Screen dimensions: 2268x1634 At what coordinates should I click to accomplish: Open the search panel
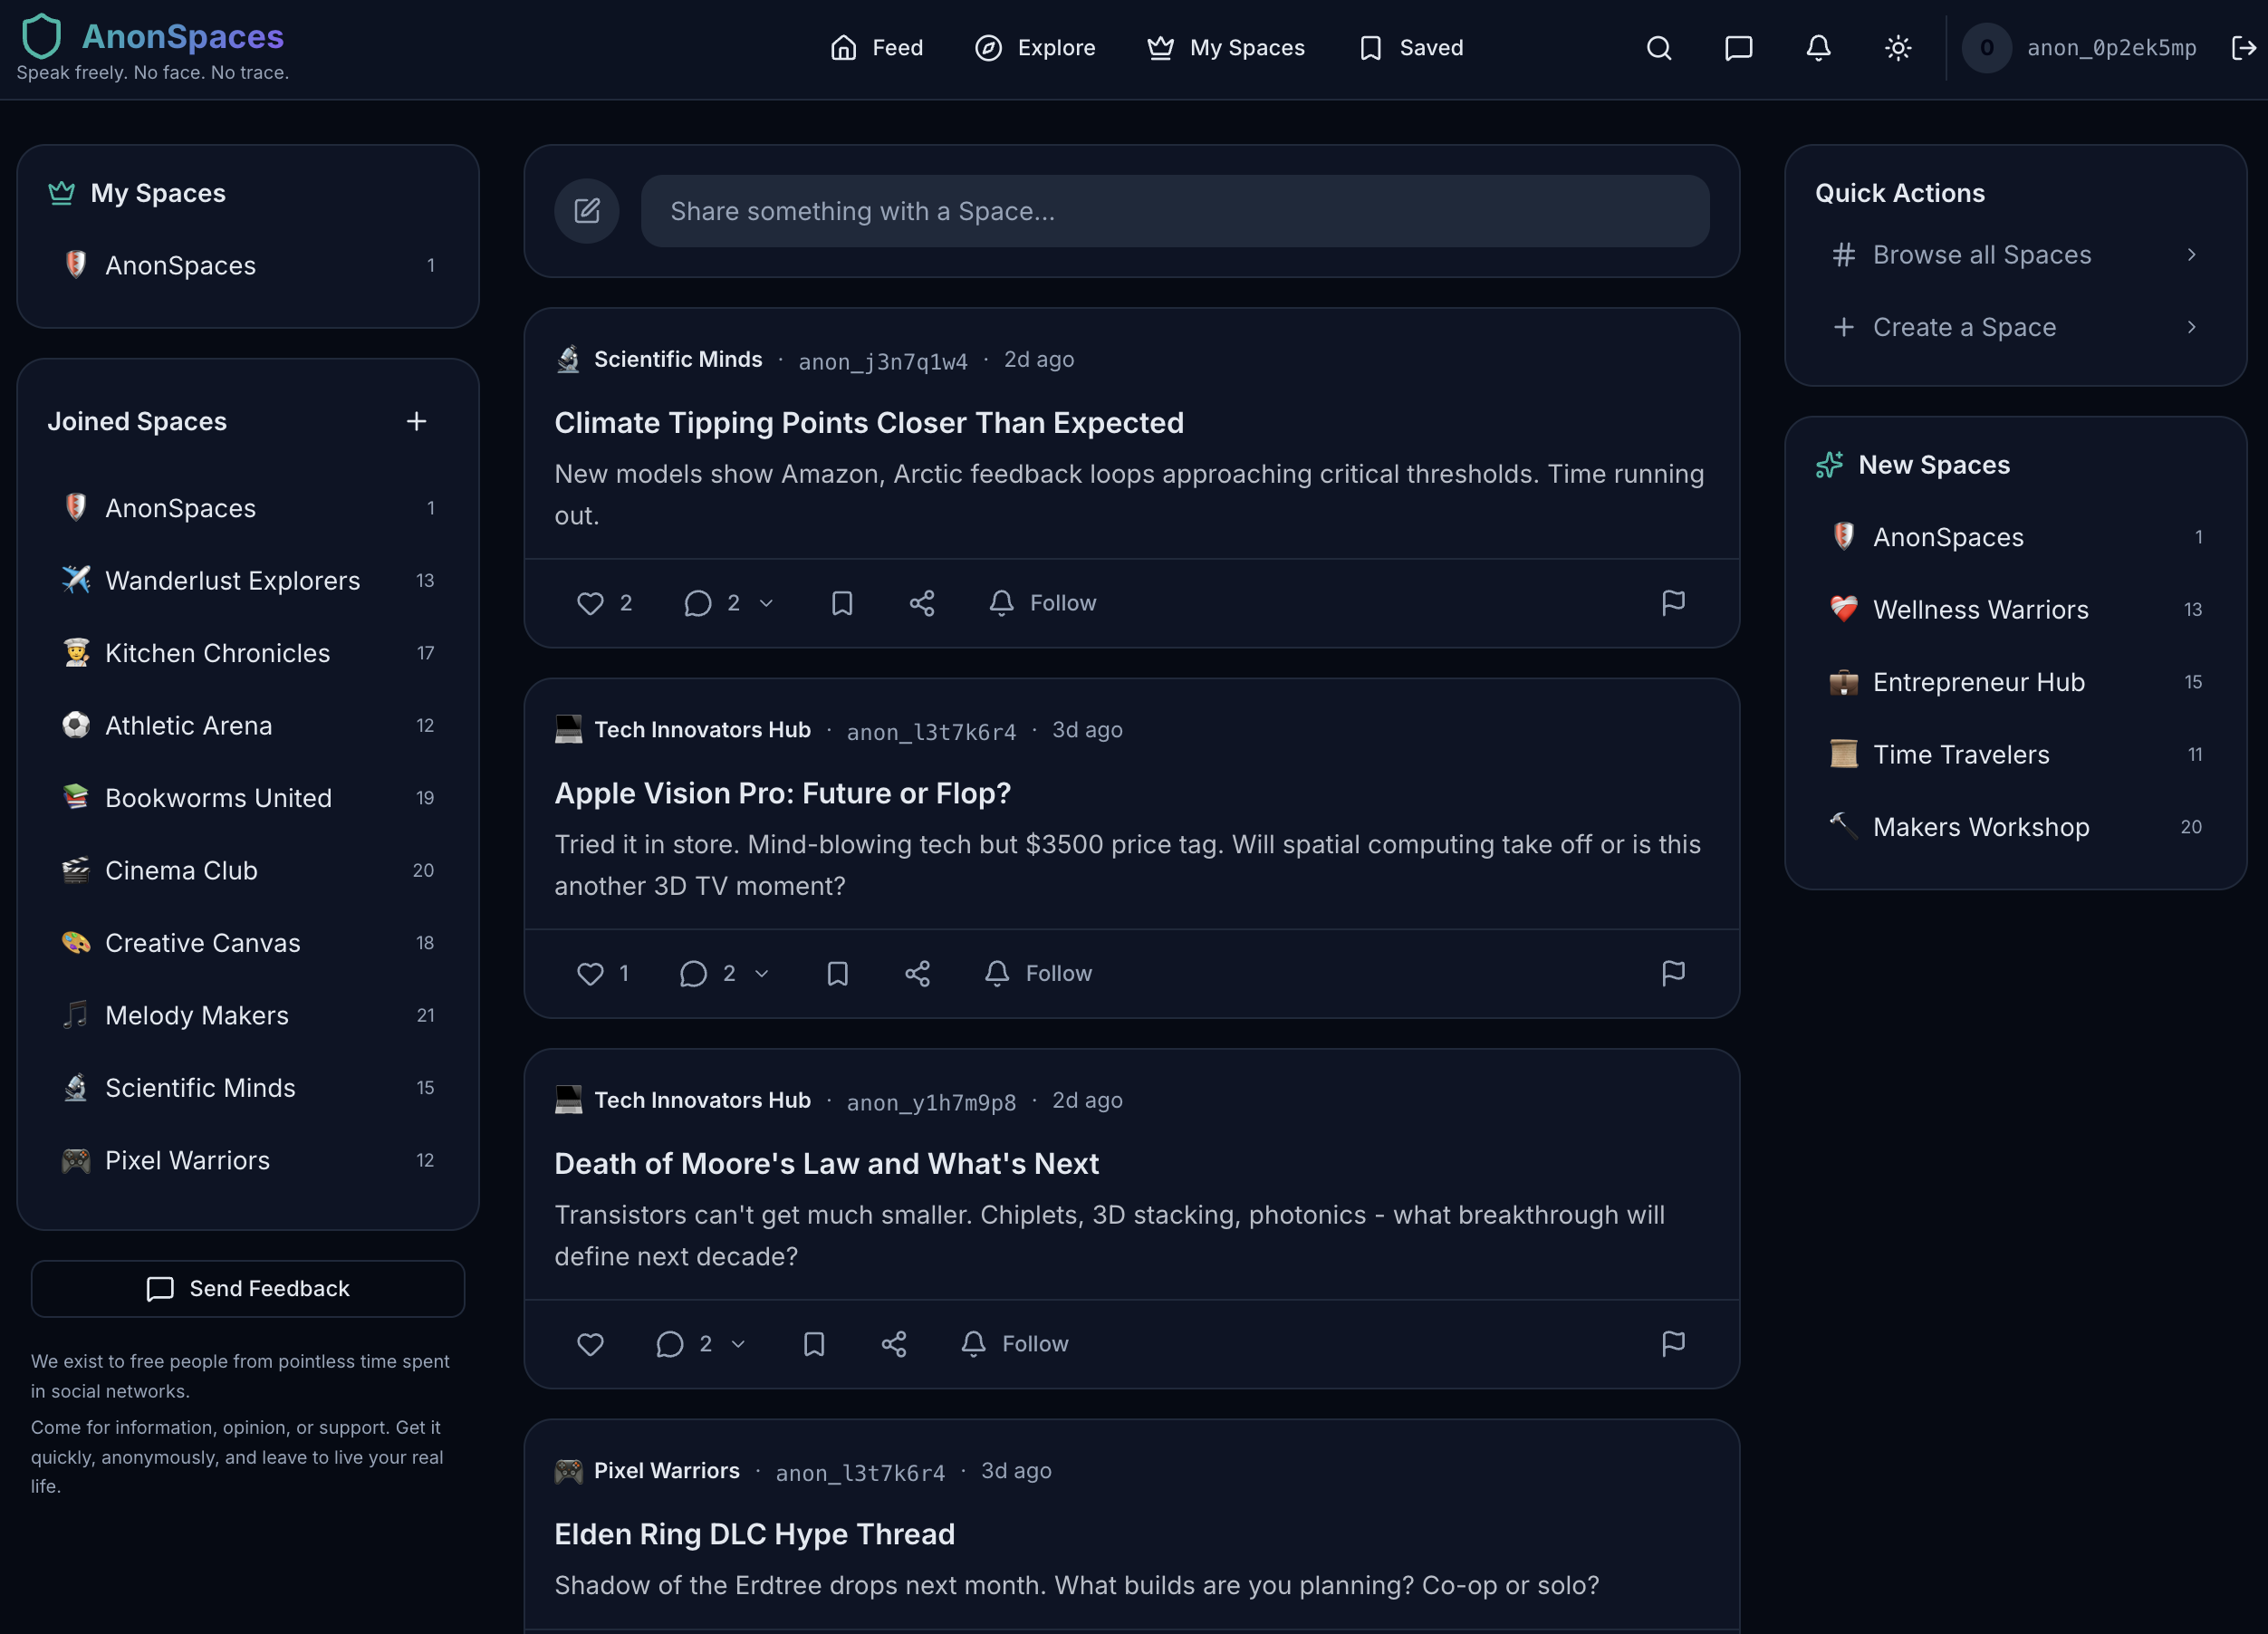[x=1658, y=47]
